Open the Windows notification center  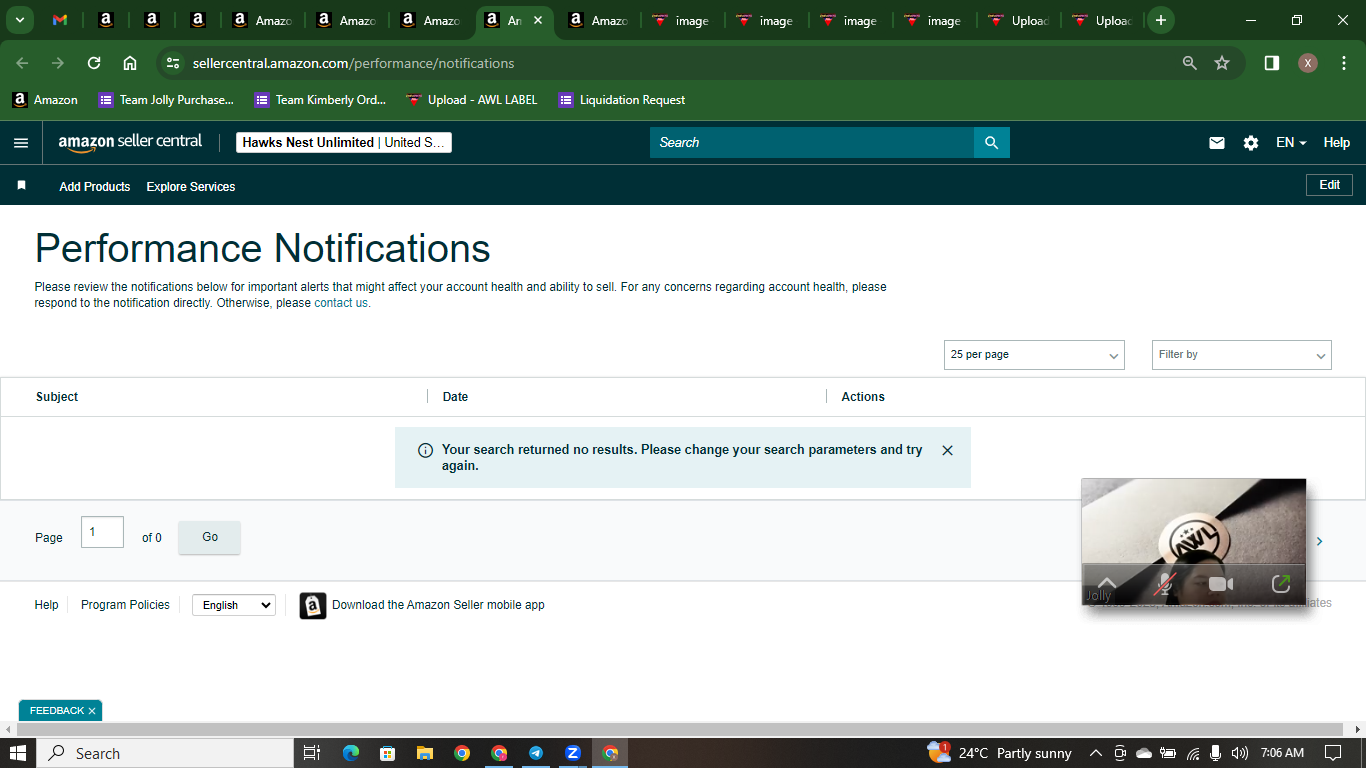click(x=1333, y=753)
